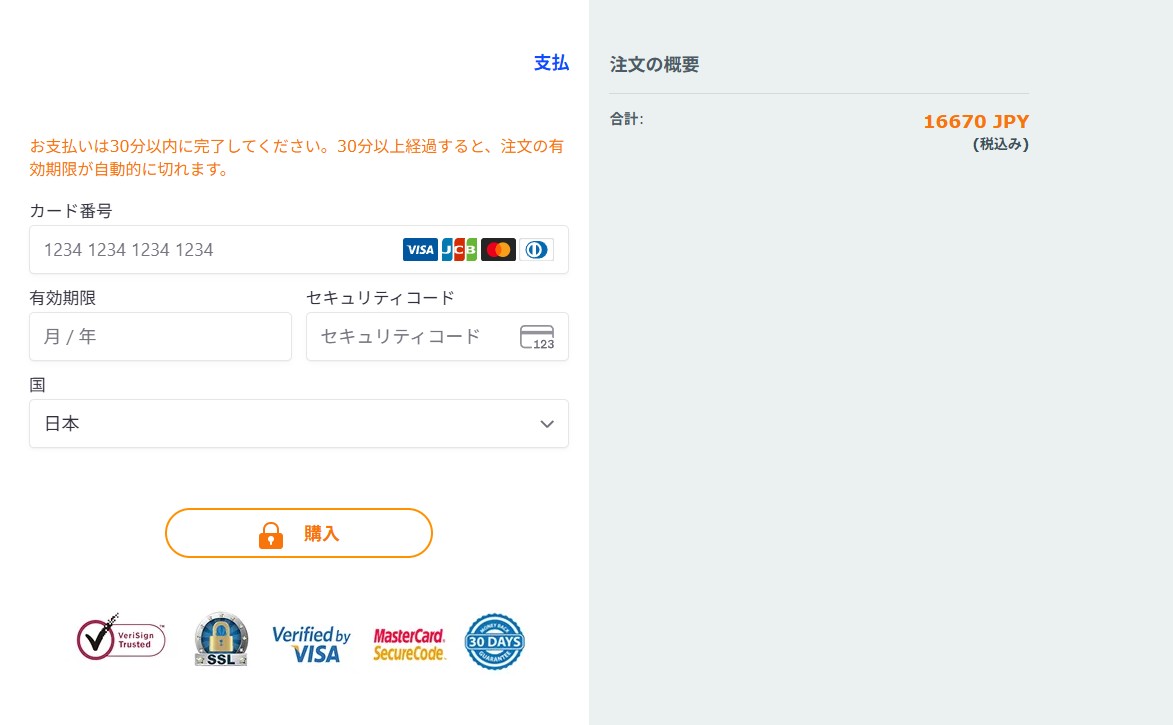
Task: Click the 有効期限 month/year input
Action: point(160,337)
